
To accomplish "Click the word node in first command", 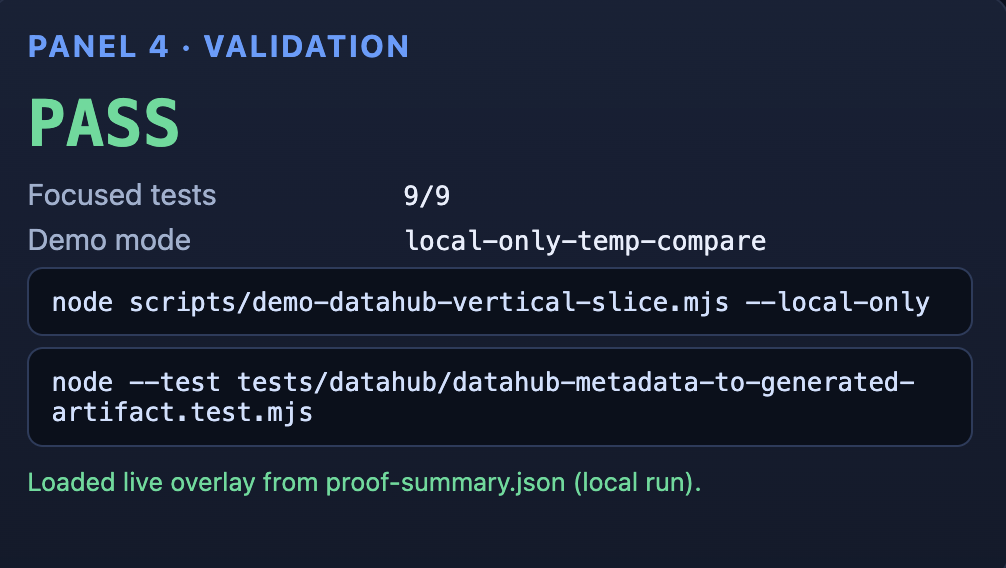I will 82,302.
